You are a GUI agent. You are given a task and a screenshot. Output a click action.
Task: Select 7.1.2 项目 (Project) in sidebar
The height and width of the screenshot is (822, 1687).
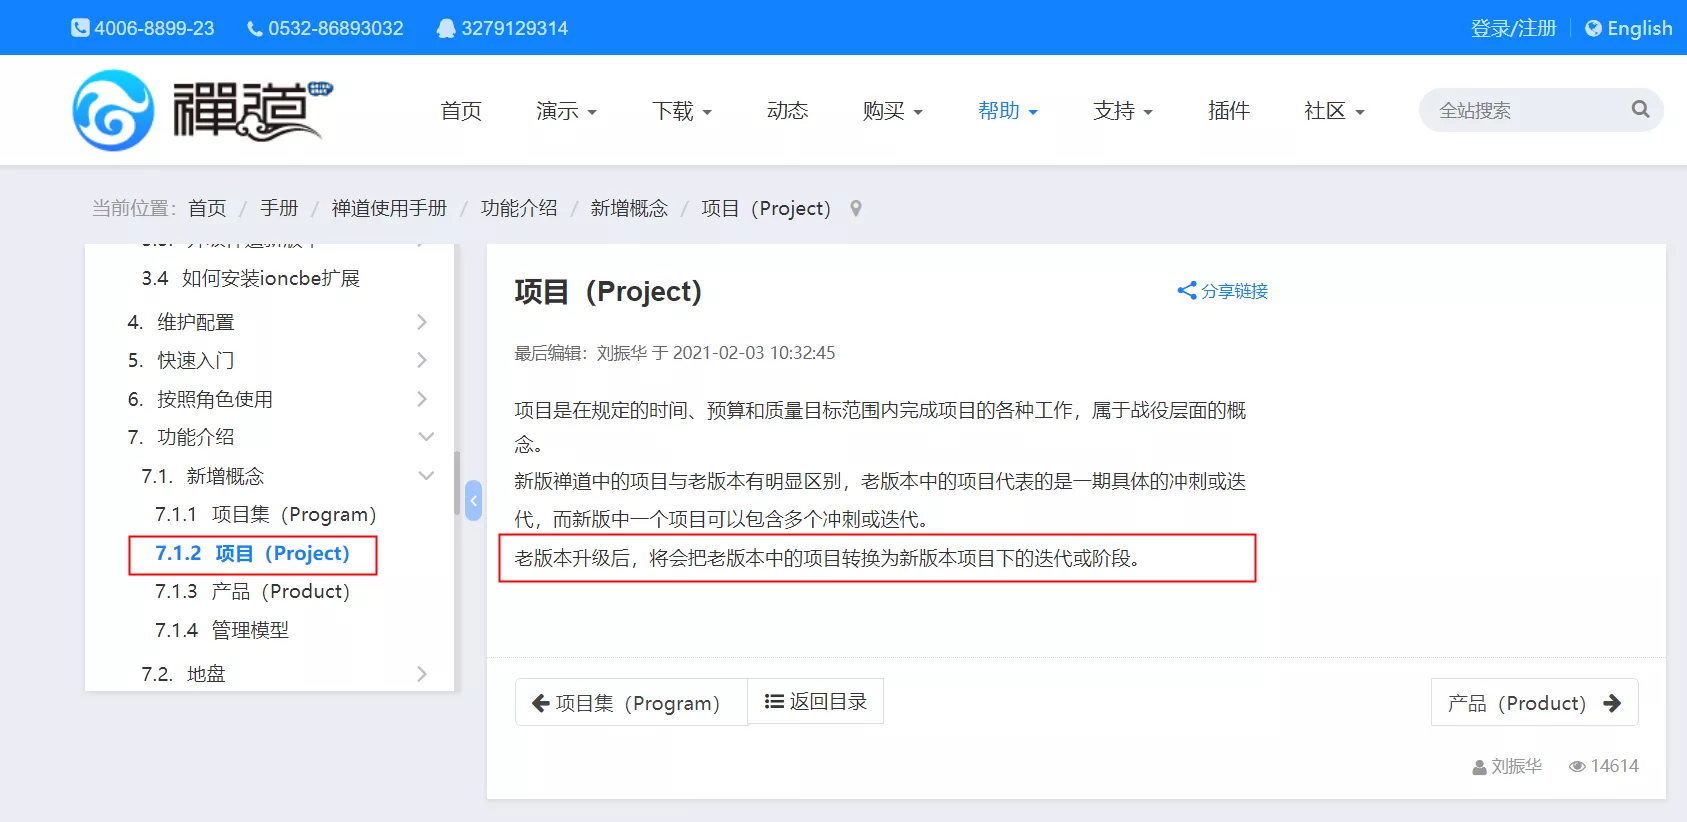pyautogui.click(x=252, y=554)
